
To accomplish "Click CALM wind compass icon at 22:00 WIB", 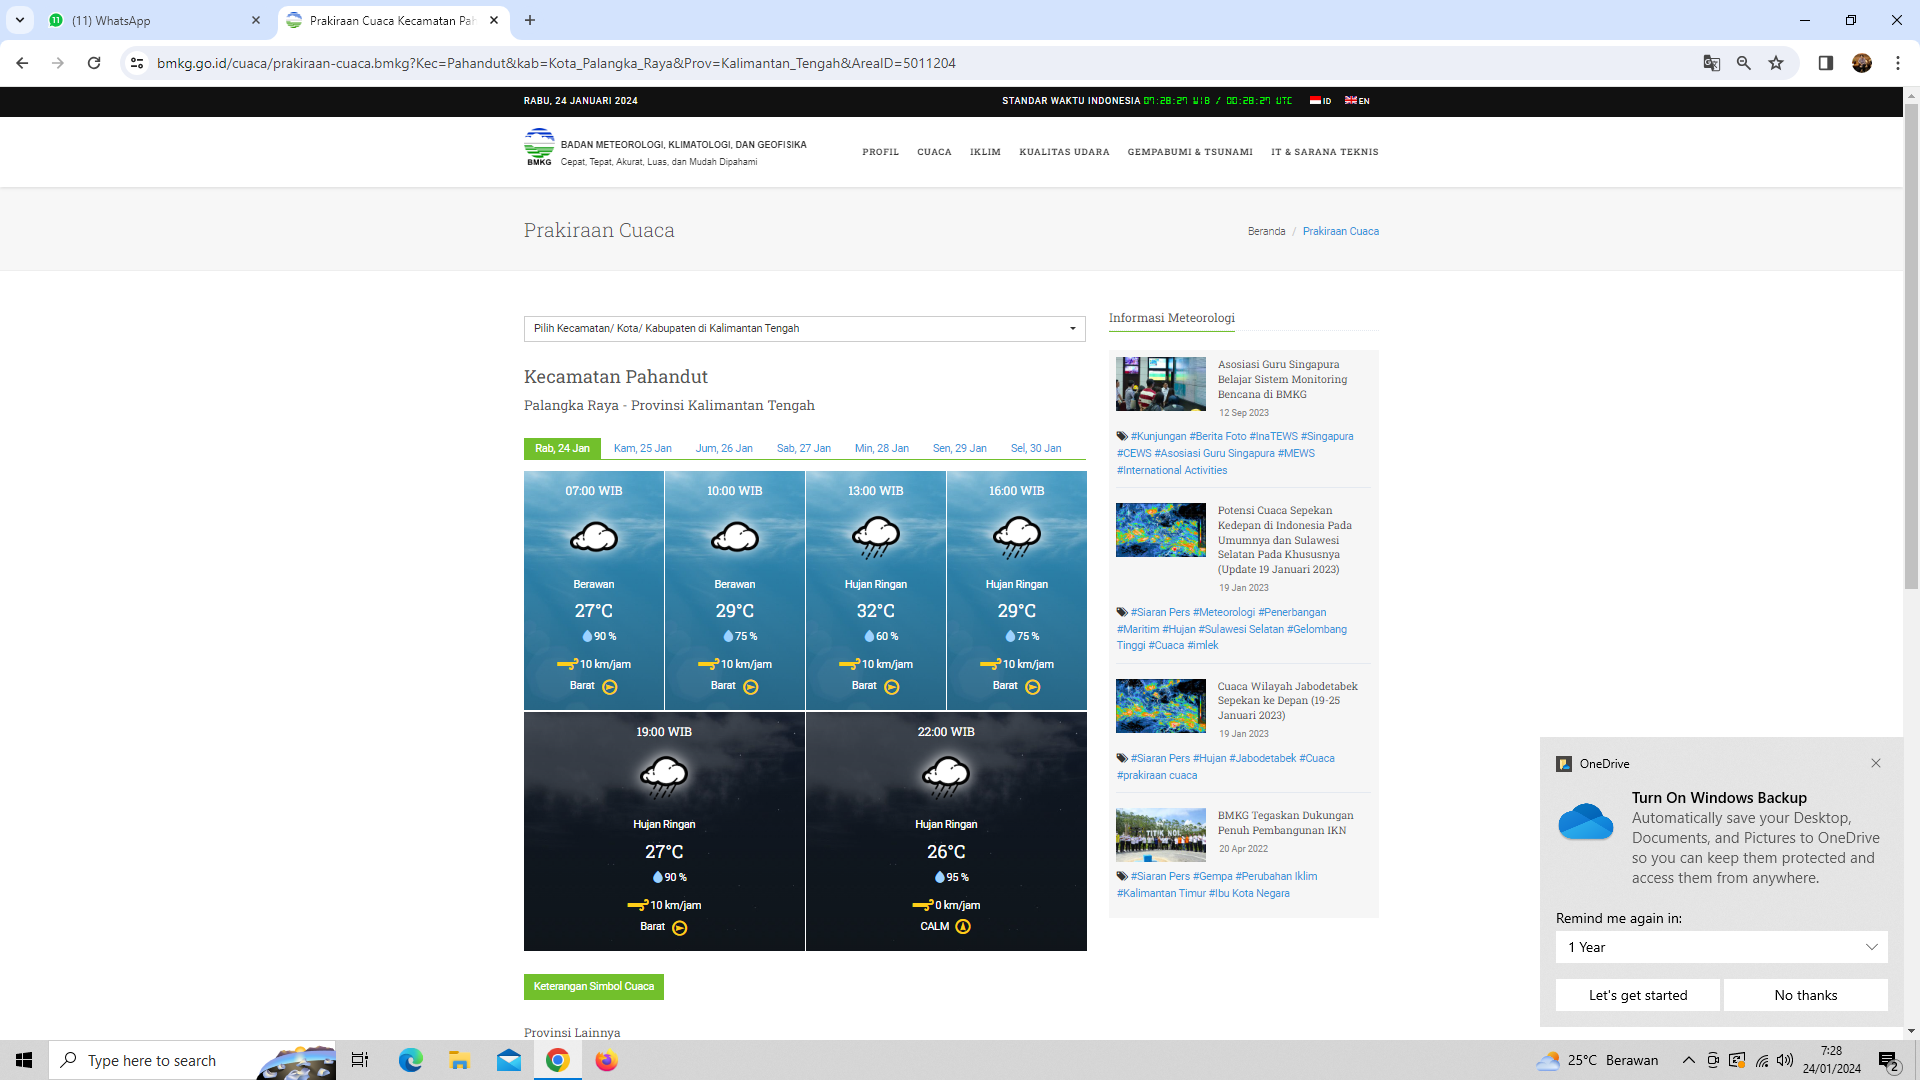I will (963, 927).
